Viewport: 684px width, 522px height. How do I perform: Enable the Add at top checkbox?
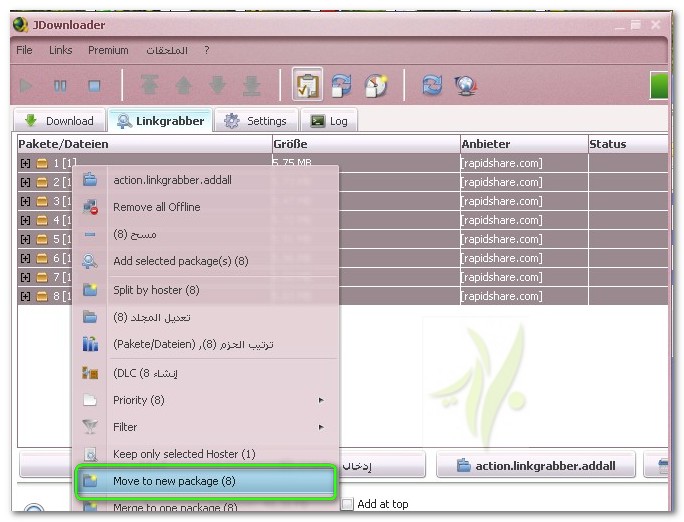pos(347,504)
